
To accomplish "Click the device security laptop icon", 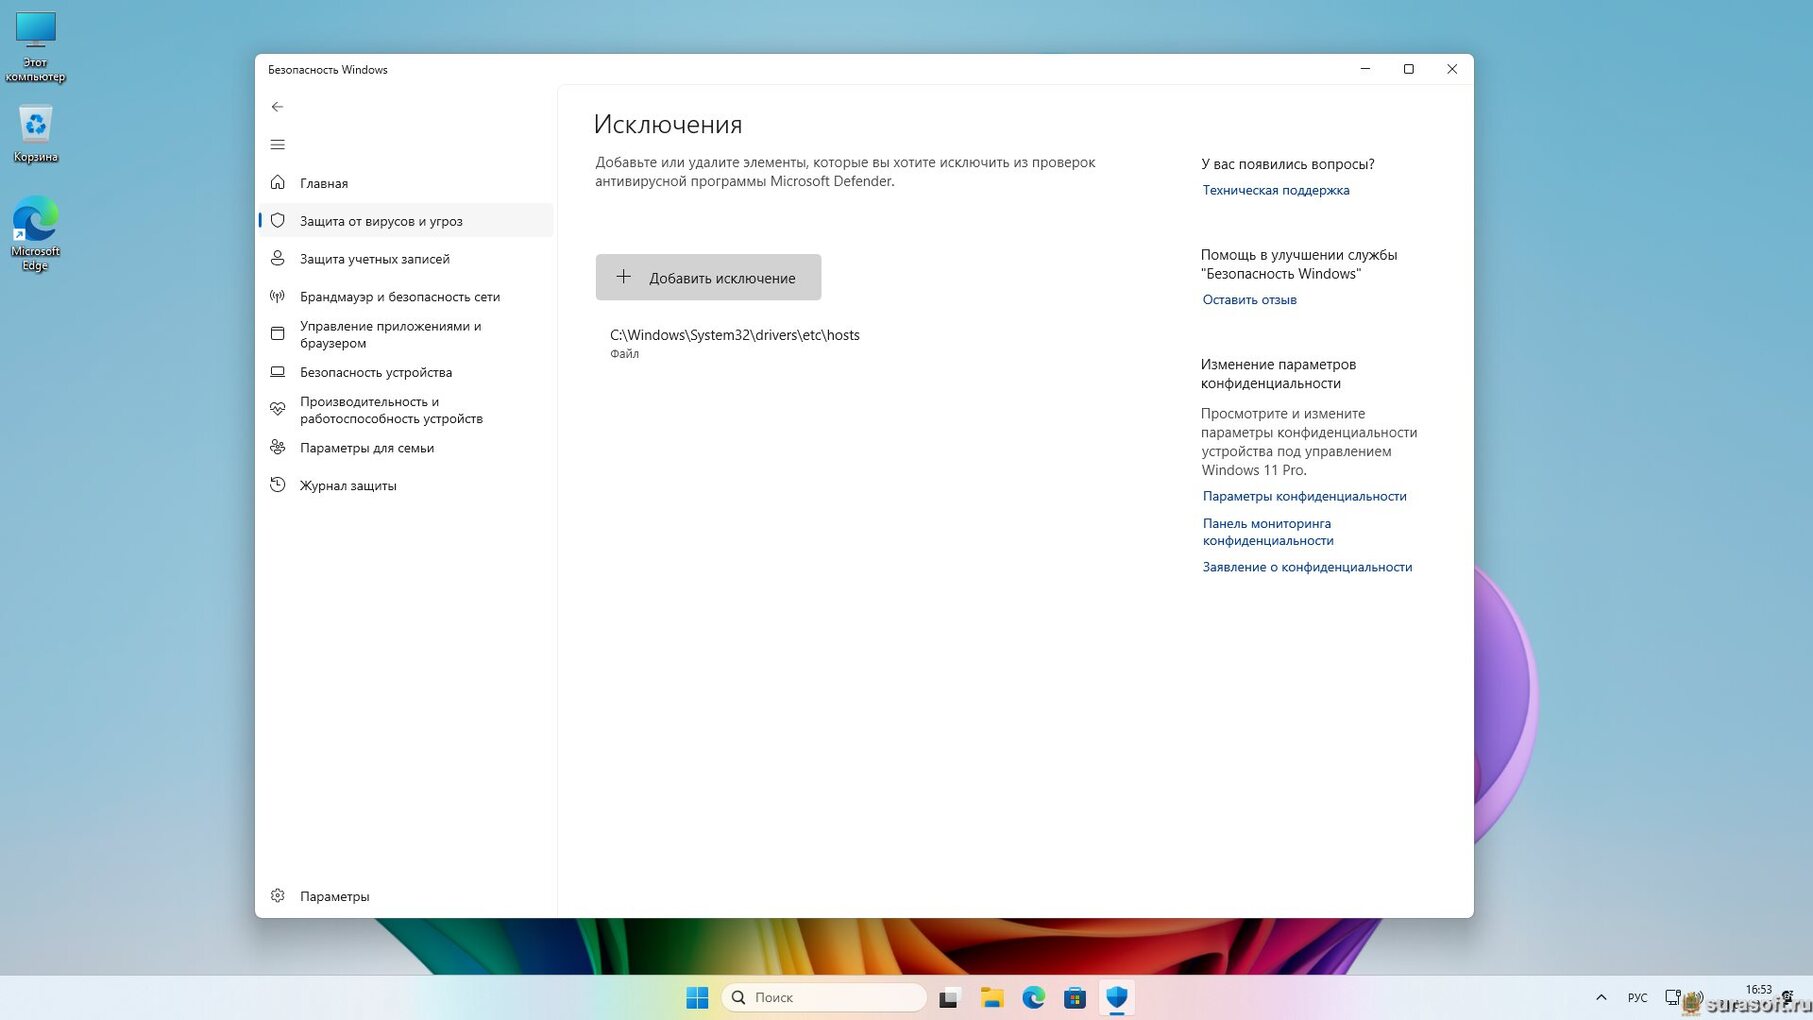I will pos(278,372).
